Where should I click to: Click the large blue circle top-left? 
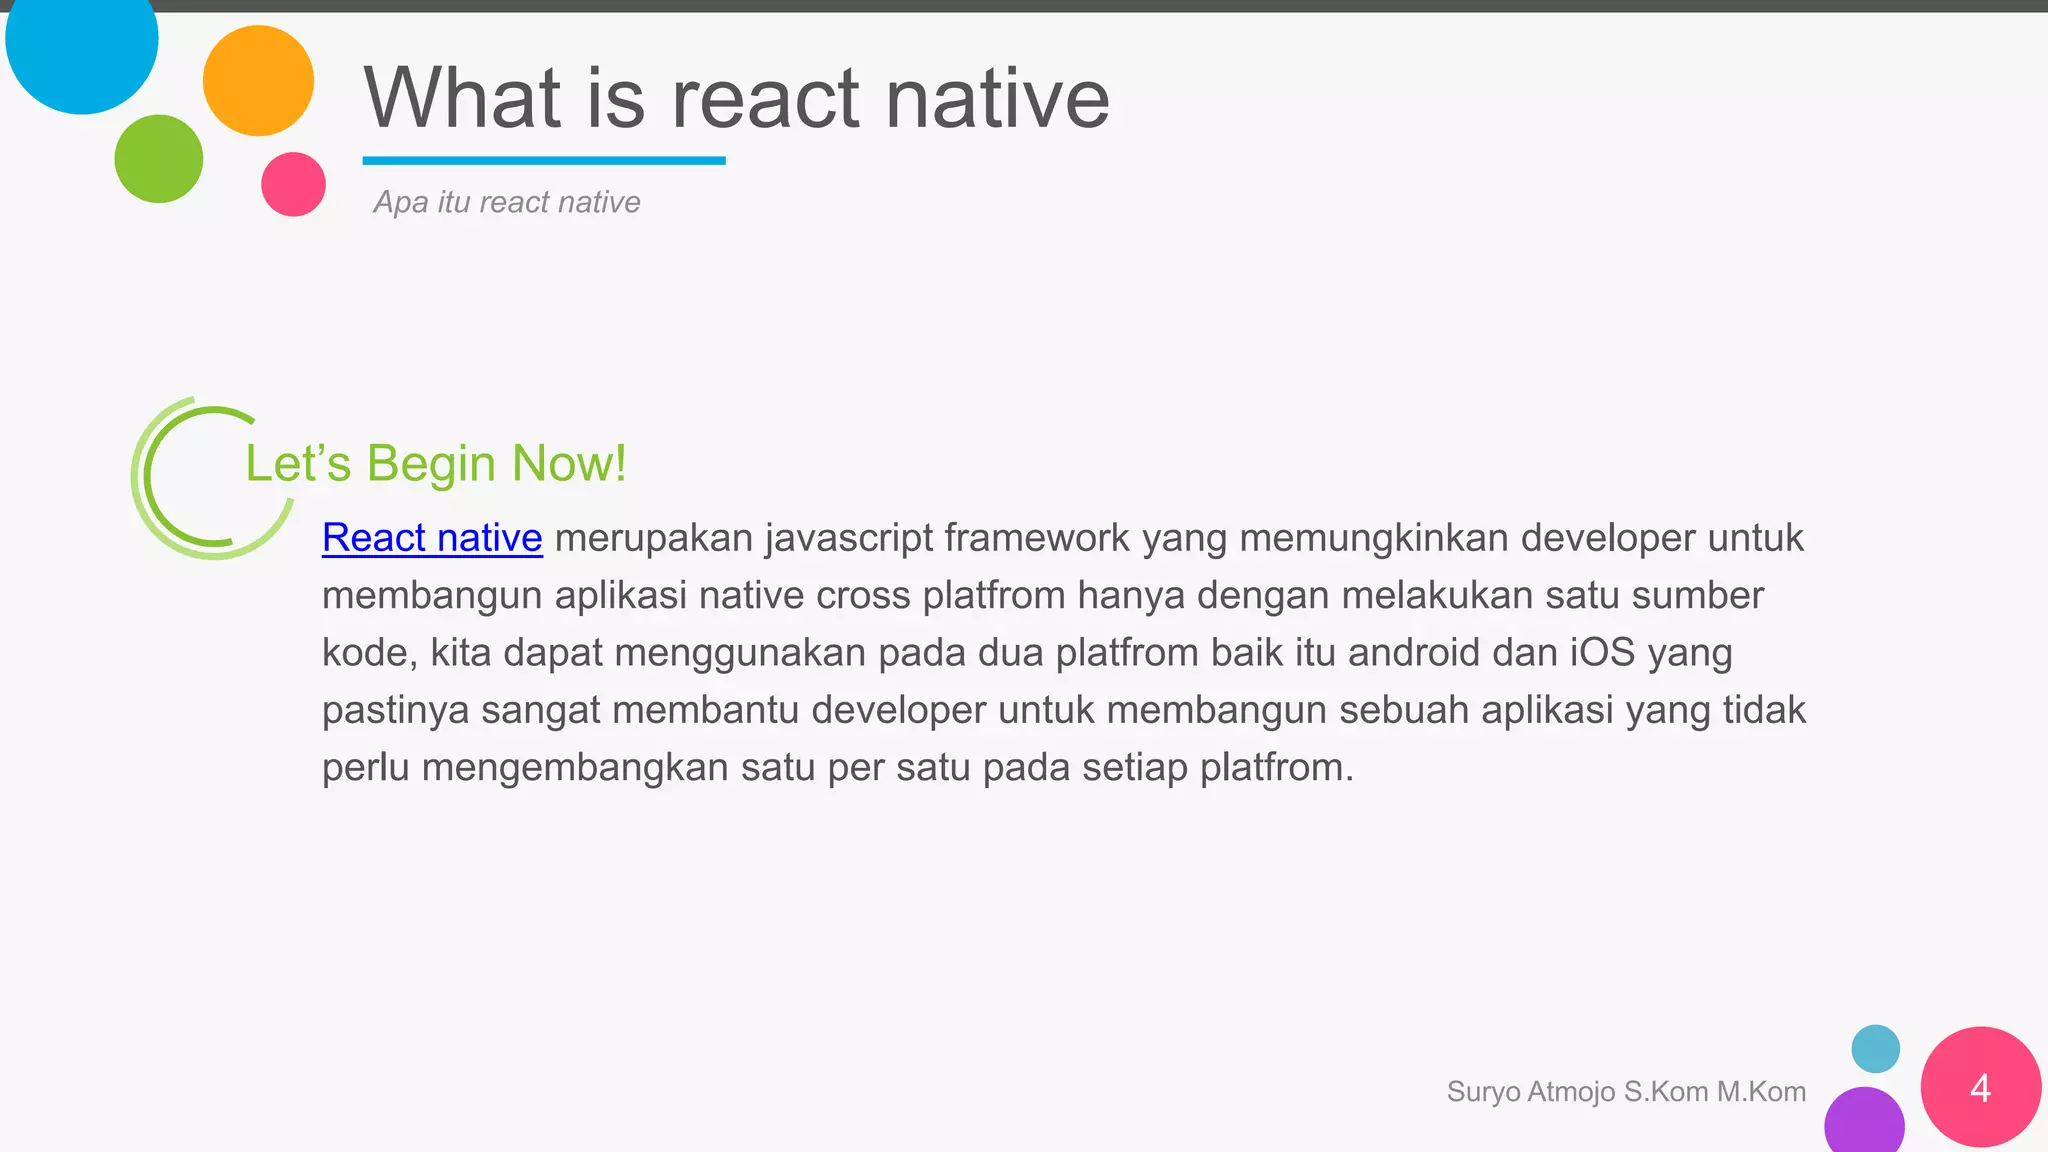82,42
